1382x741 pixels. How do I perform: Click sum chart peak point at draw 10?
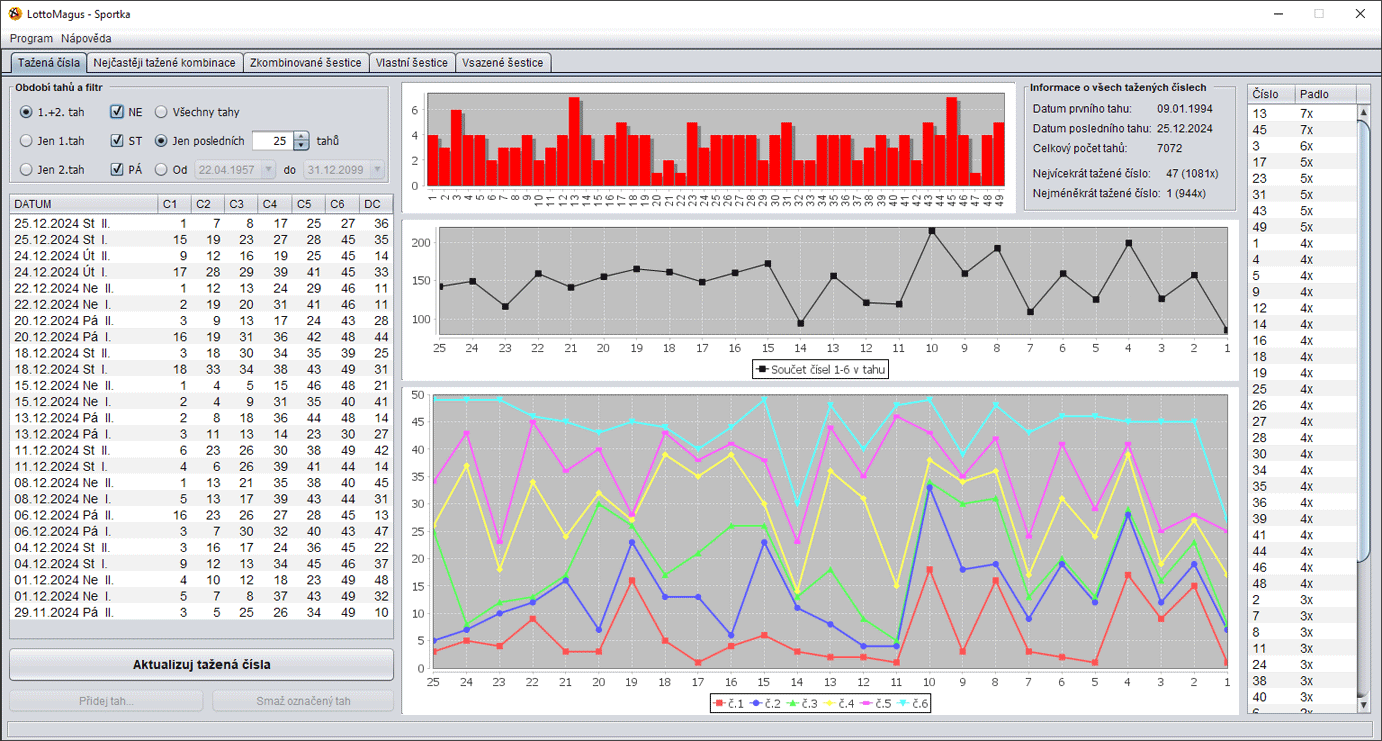932,231
